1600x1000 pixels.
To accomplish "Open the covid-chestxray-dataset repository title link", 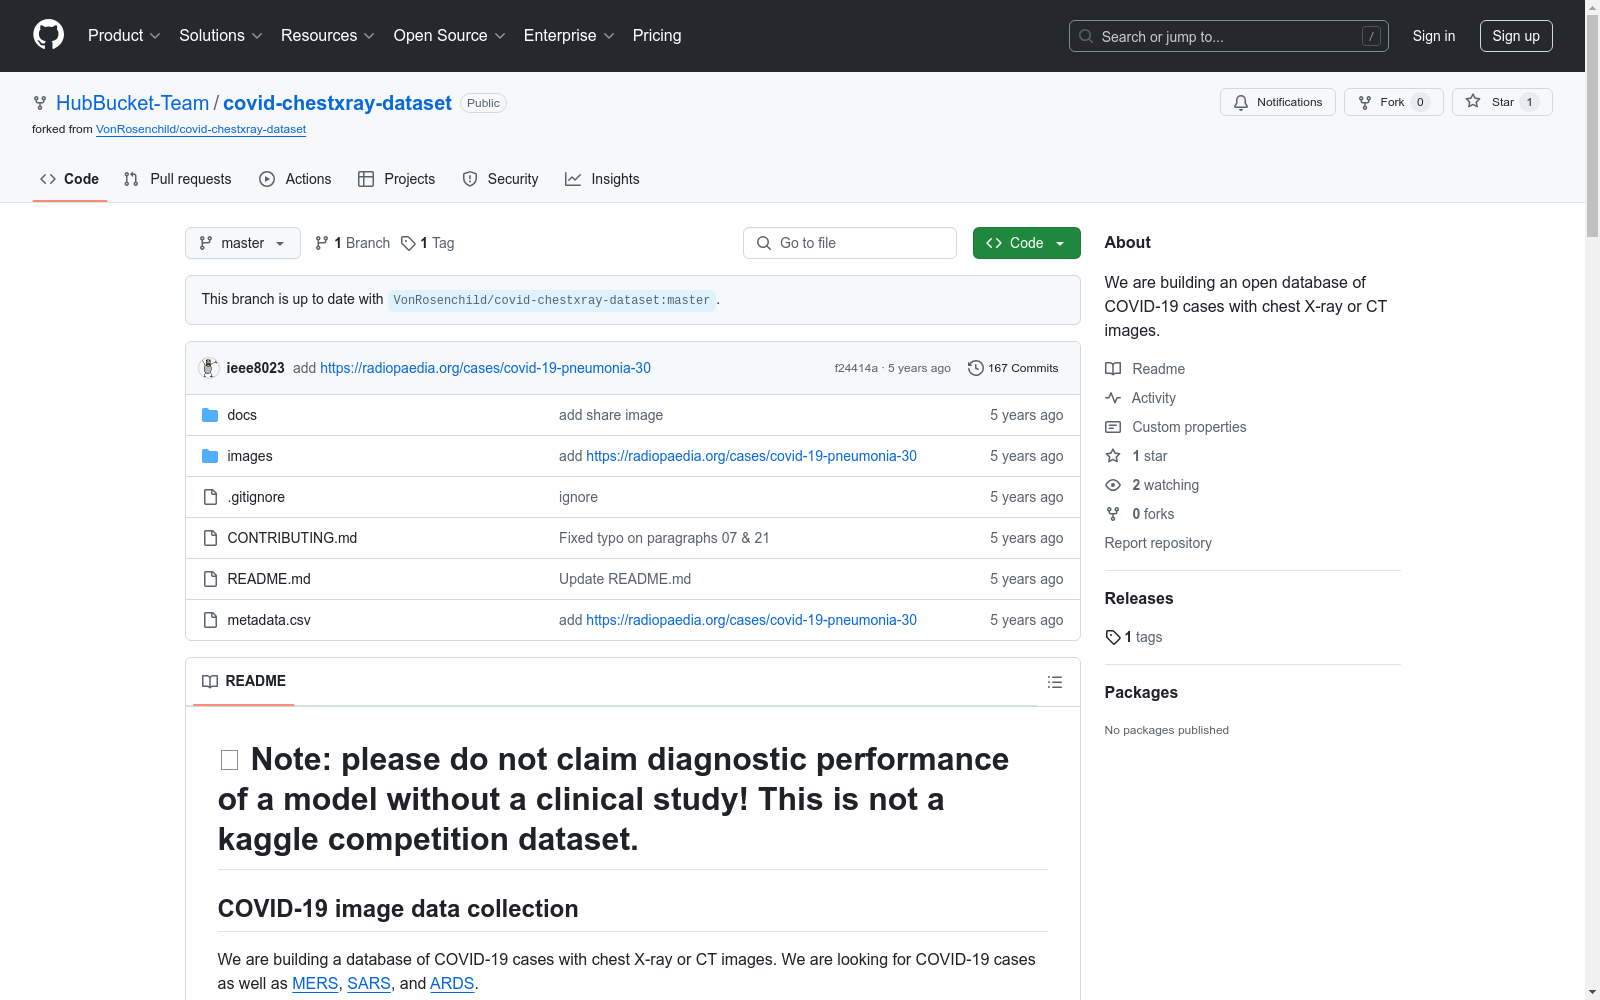I will (337, 103).
